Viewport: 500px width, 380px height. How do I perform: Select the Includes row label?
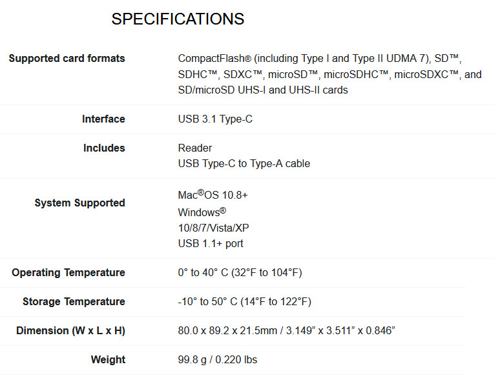coord(104,148)
